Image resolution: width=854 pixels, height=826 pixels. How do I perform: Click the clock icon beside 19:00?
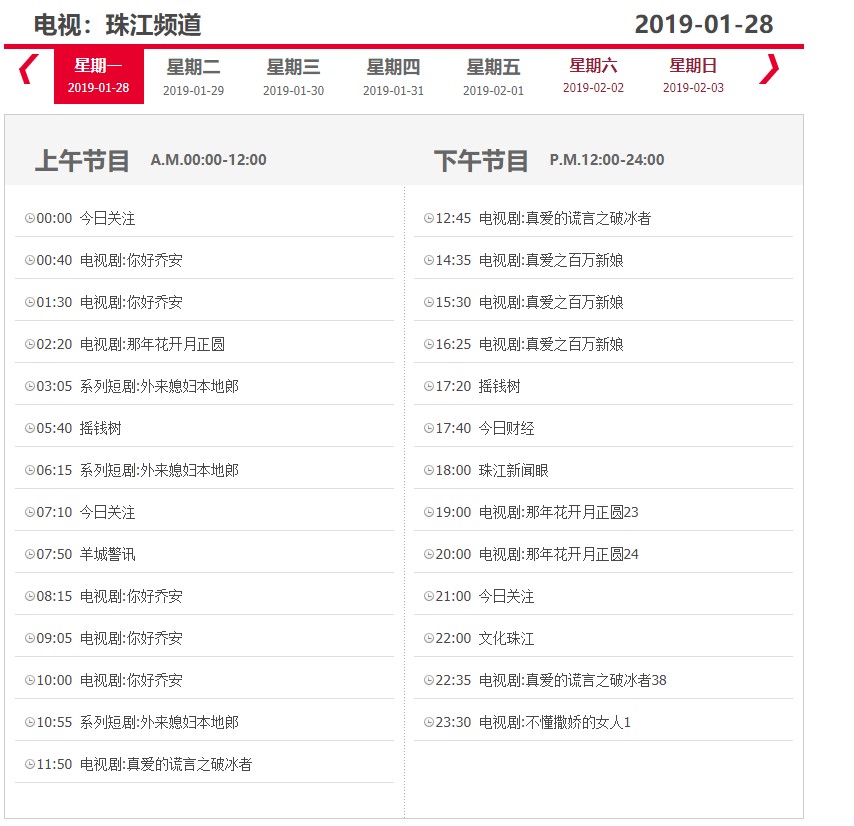click(x=429, y=512)
